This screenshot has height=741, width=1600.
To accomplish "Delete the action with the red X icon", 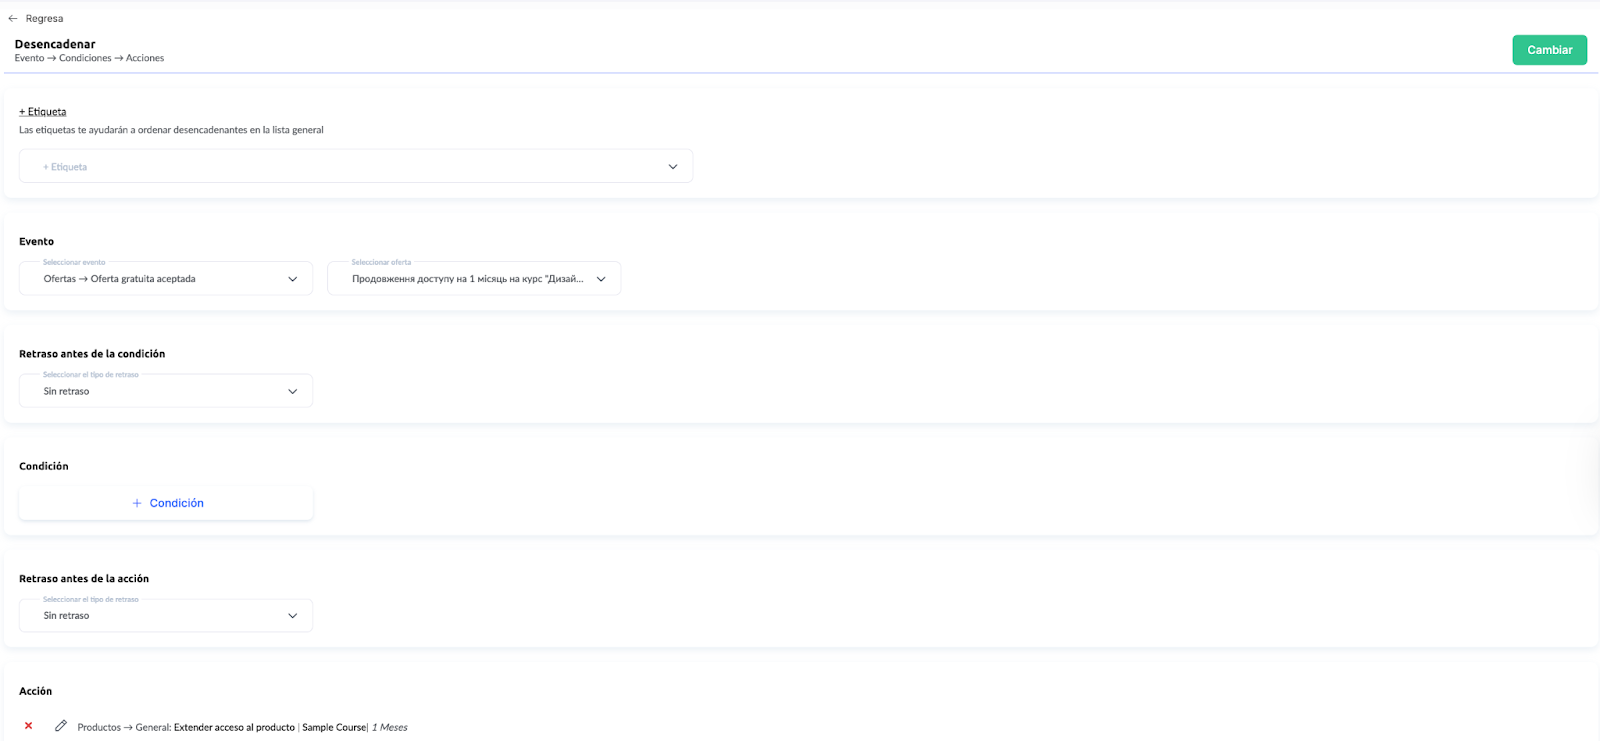I will point(28,726).
